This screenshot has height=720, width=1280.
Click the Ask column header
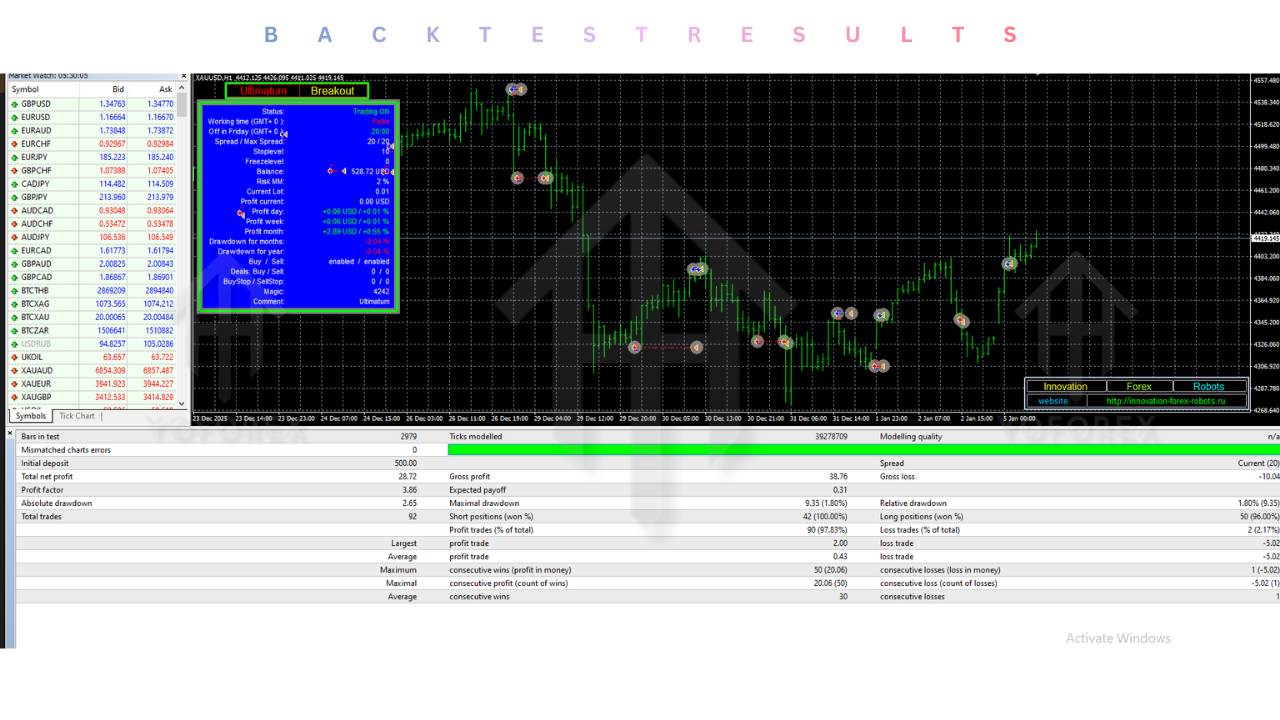coord(165,89)
